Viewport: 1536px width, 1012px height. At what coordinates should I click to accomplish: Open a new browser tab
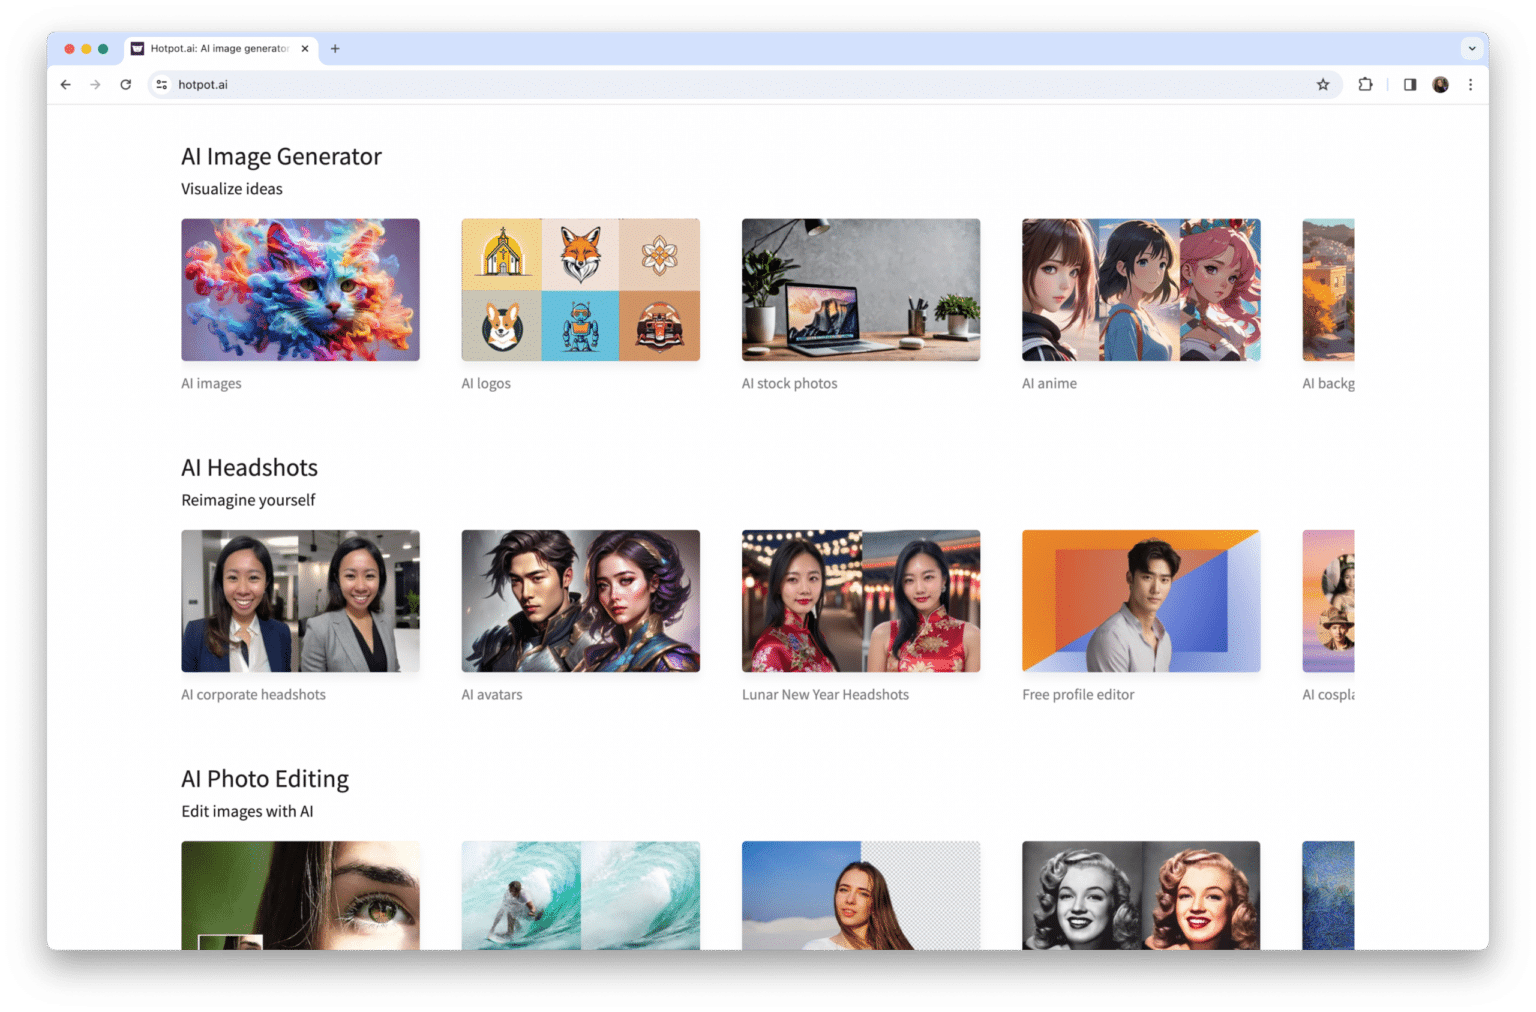pos(335,48)
